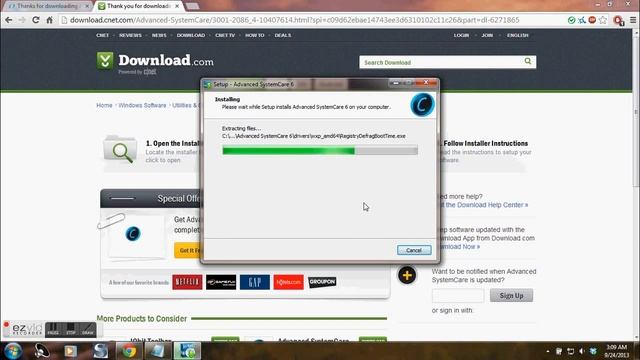Click the Hotels.com brand logo
The image size is (640, 360).
coord(289,282)
